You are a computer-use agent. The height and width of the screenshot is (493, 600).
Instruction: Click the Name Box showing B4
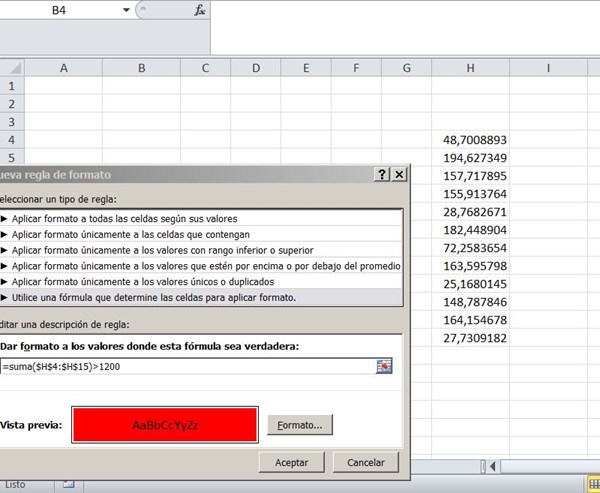59,10
